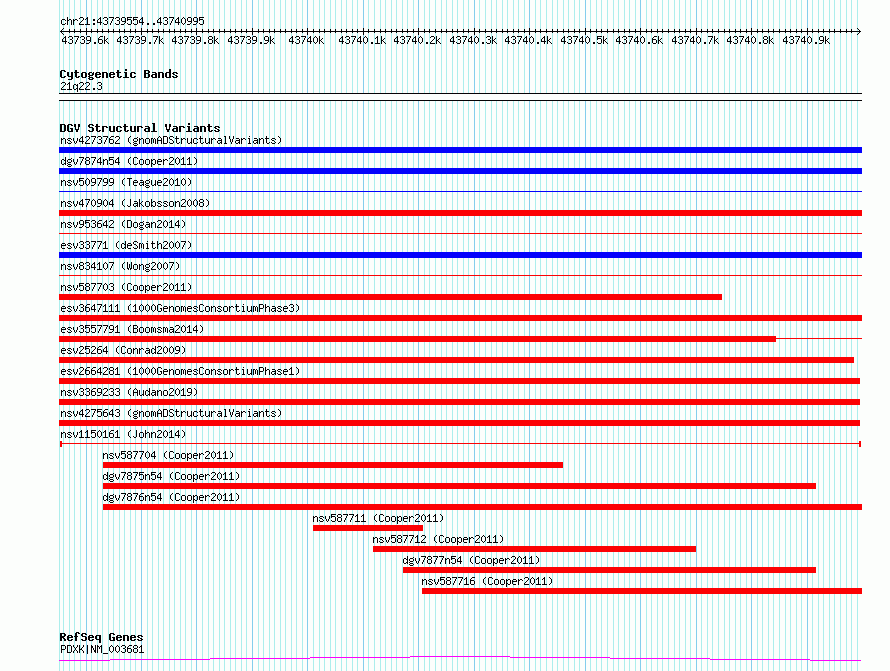Open nsv953642 (Dogan2014) entry
The width and height of the screenshot is (890, 671).
tap(123, 224)
